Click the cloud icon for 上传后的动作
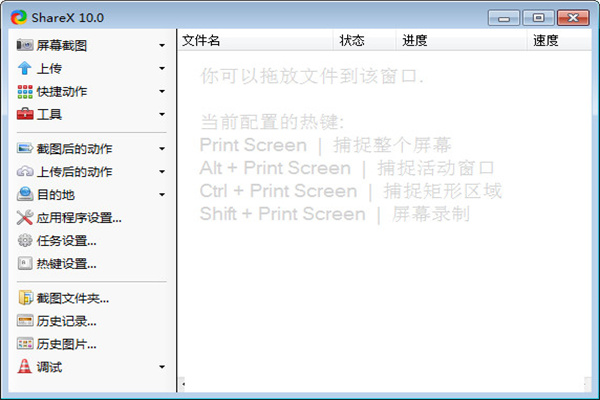The image size is (600, 400). click(x=25, y=171)
